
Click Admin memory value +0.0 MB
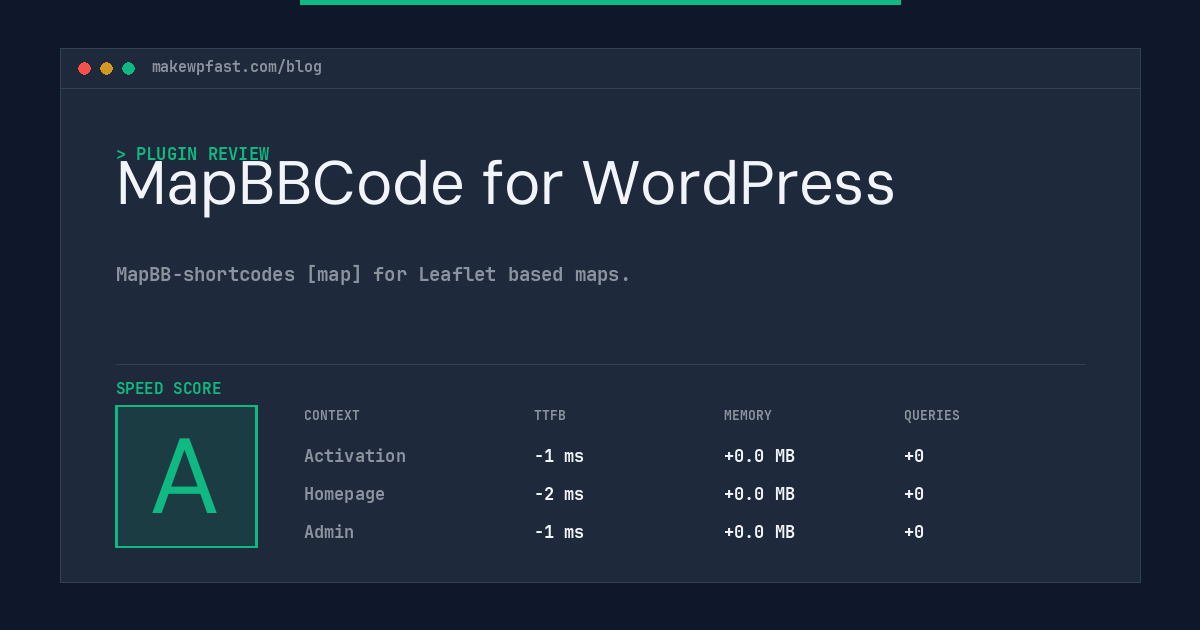tap(759, 532)
